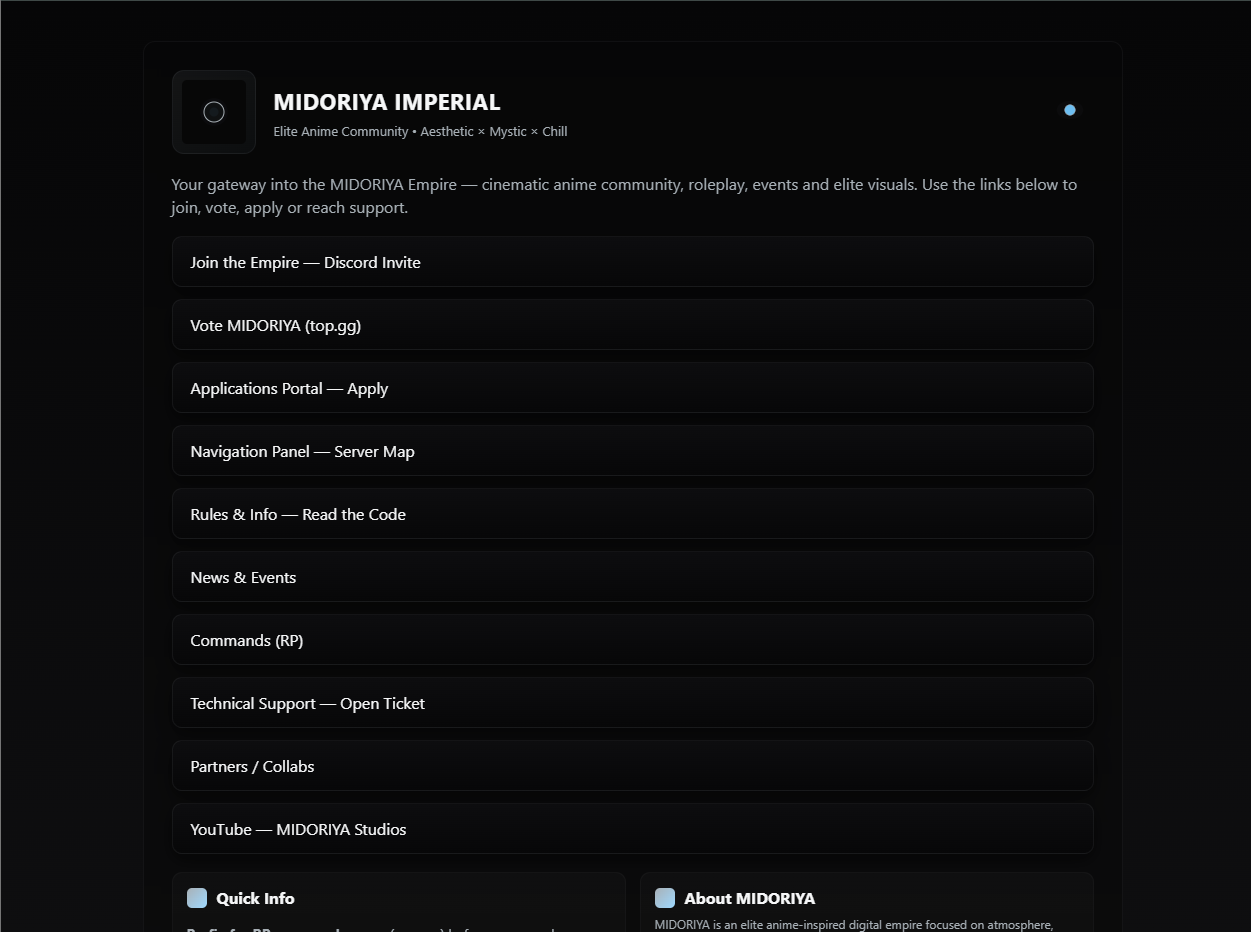Open the Commands (RP) link
Screen dimensions: 1251x932
[x=632, y=640]
